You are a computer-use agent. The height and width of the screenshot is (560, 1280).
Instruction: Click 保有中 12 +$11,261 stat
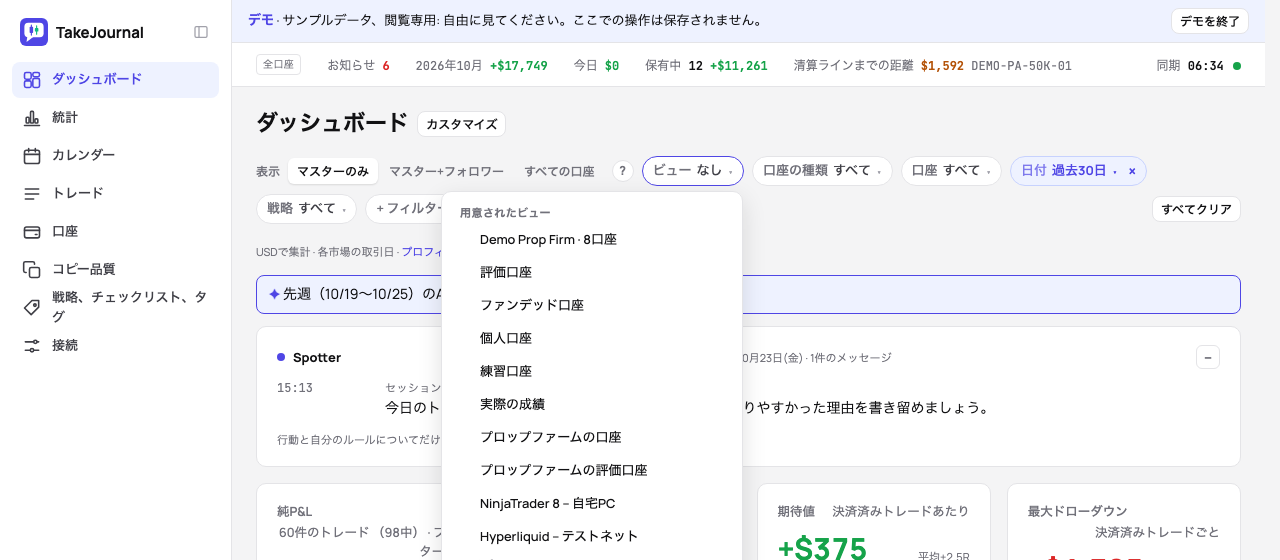coord(706,66)
